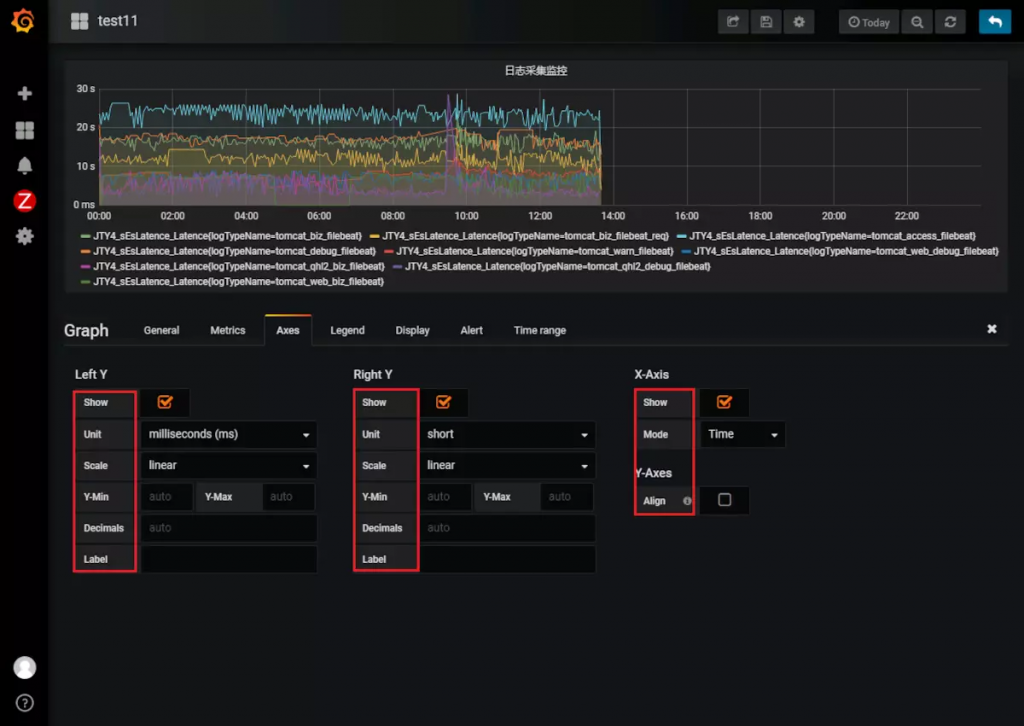The width and height of the screenshot is (1024, 726).
Task: Refresh the dashboard with the refresh icon
Action: [x=950, y=22]
